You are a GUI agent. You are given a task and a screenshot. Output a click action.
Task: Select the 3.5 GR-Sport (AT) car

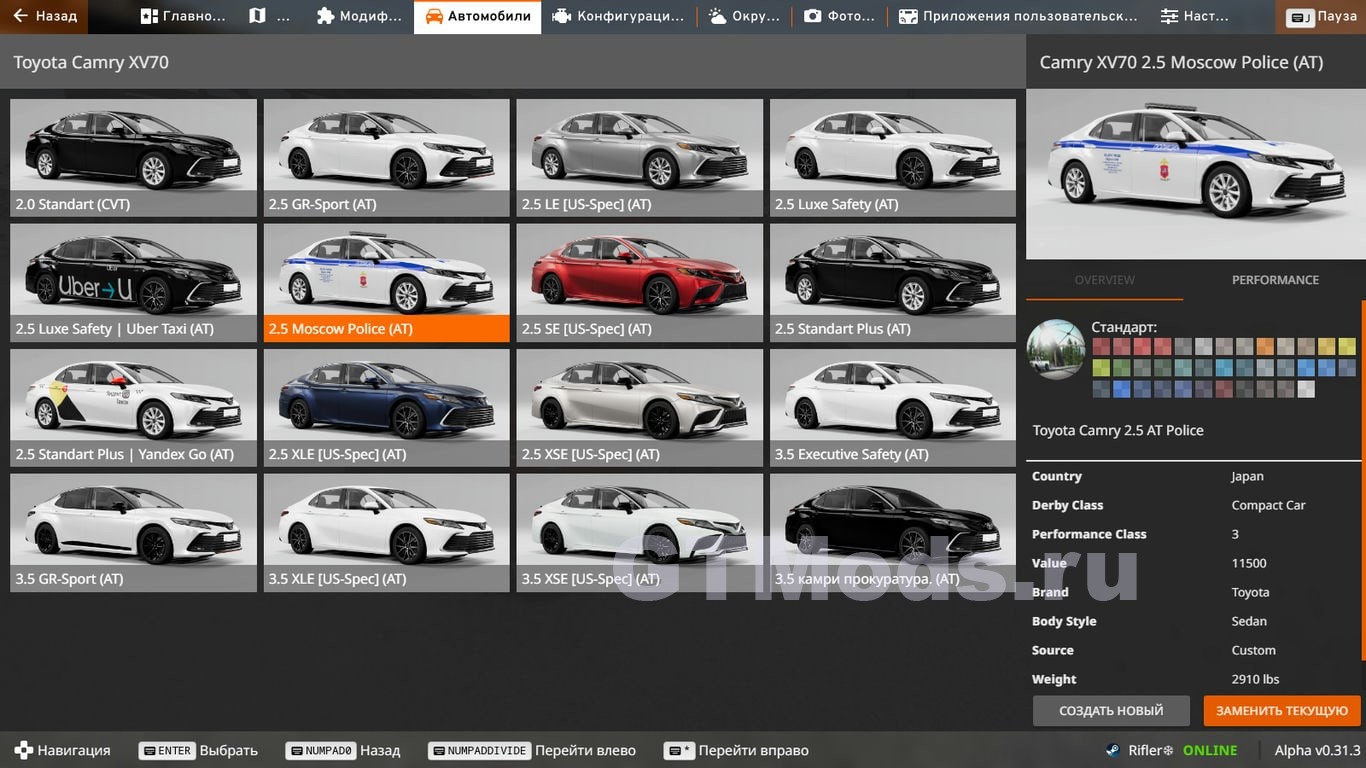[133, 532]
